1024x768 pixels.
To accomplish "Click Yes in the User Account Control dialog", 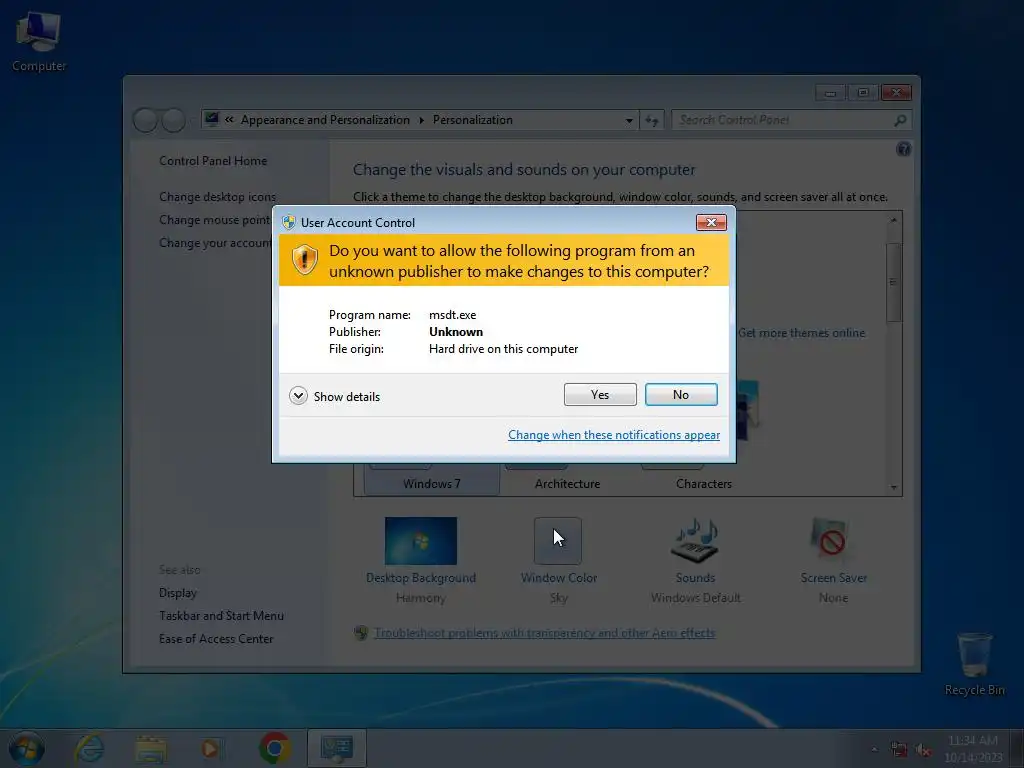I will point(600,394).
